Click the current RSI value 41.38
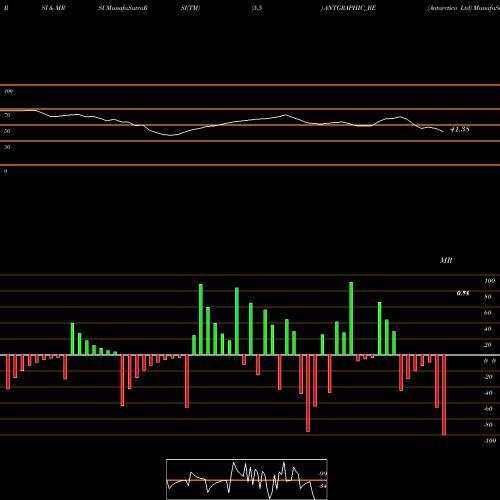 460,129
